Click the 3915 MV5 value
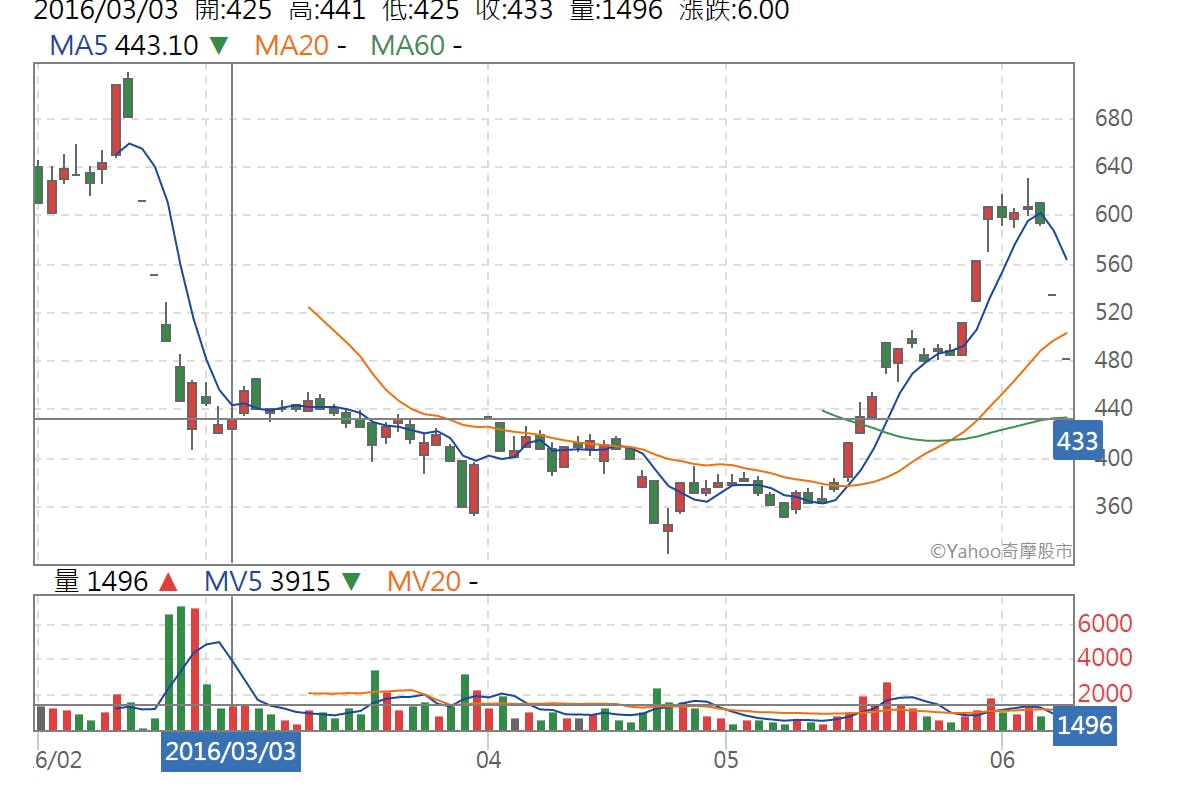1182x808 pixels. pos(300,582)
